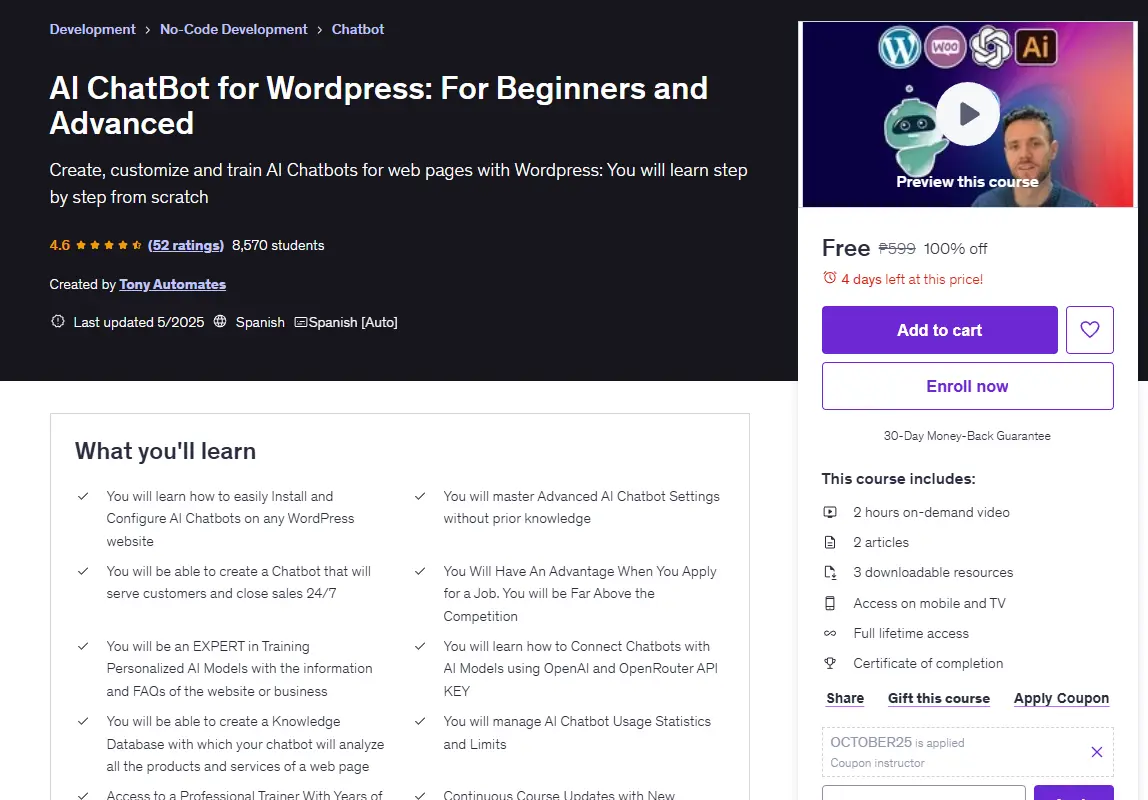Click the robot mascot in preview
Viewport: 1148px width, 800px height.
click(910, 134)
